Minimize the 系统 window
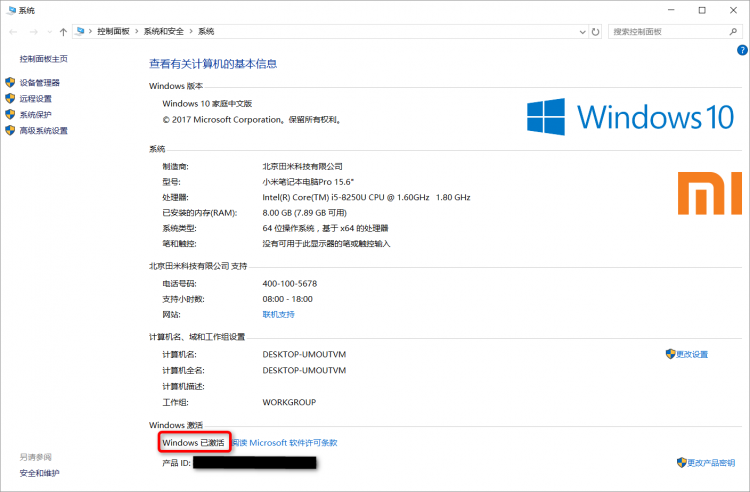This screenshot has height=492, width=750. [x=671, y=10]
